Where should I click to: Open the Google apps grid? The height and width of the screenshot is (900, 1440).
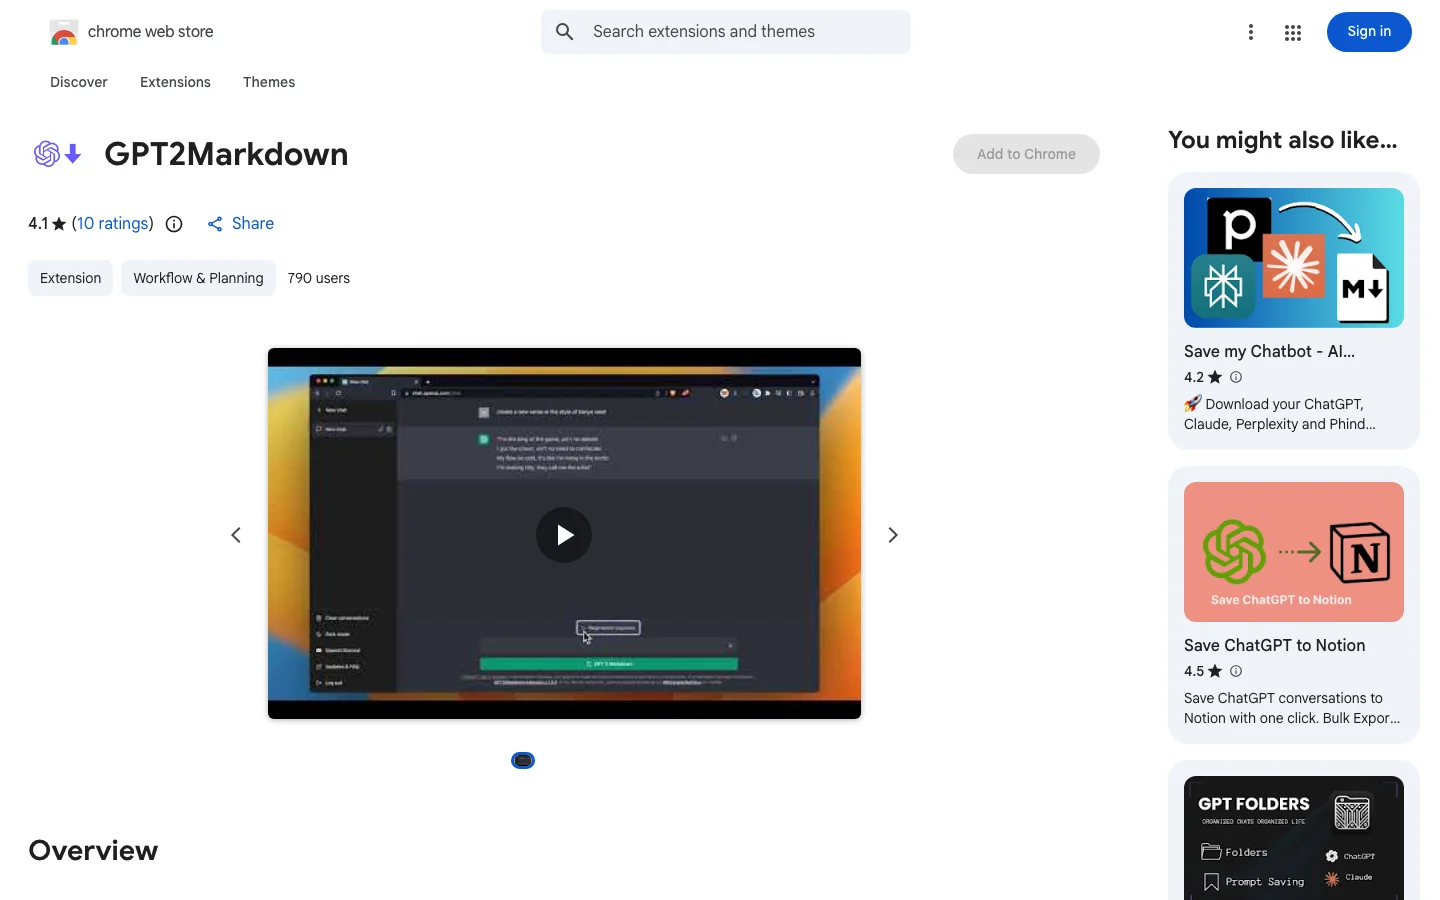pos(1293,33)
